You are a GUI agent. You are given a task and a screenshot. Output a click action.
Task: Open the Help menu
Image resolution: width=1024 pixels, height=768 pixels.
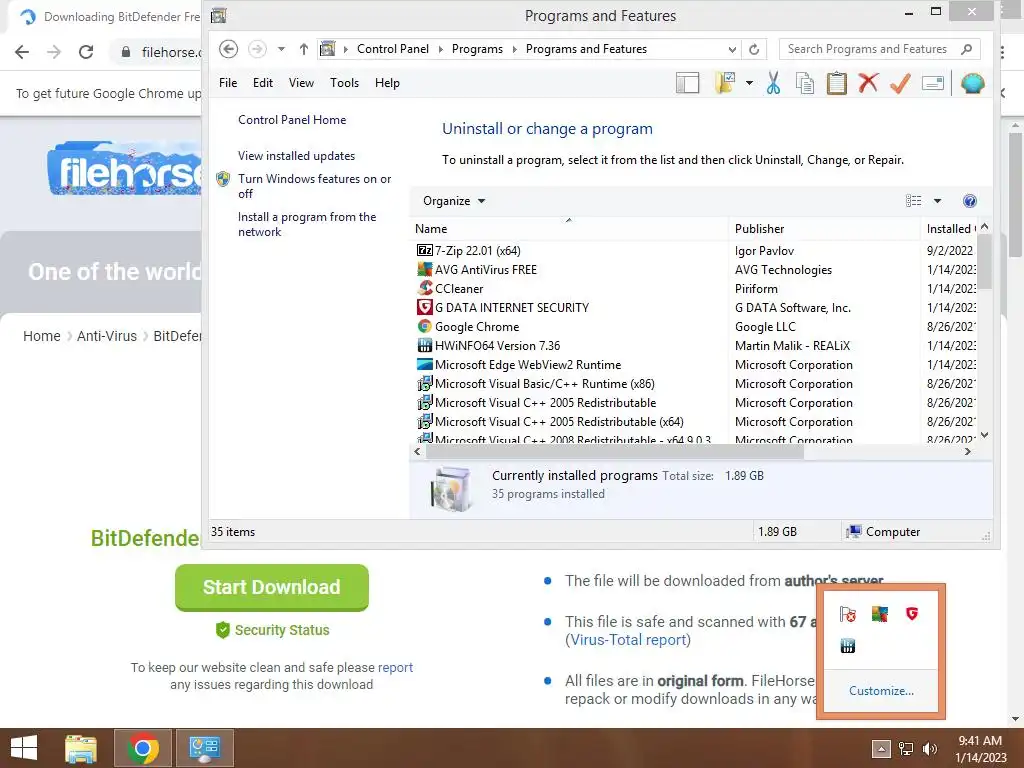387,83
